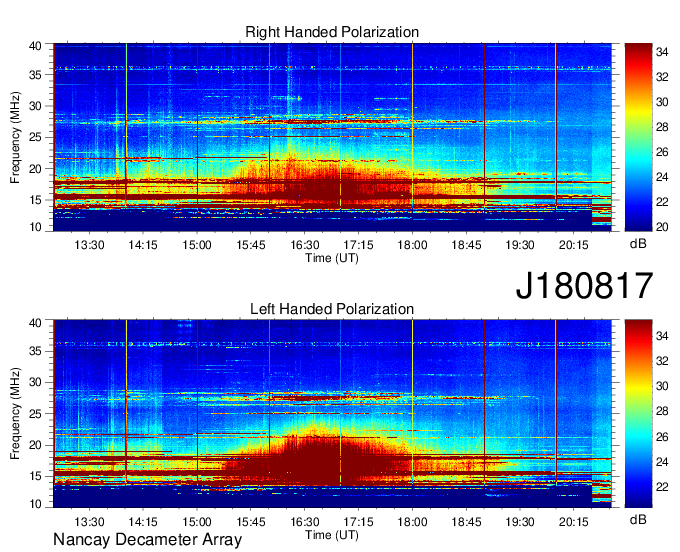Viewport: 680px width, 552px height.
Task: Click '20:15' time tick on Right Handed plot
Action: click(574, 245)
